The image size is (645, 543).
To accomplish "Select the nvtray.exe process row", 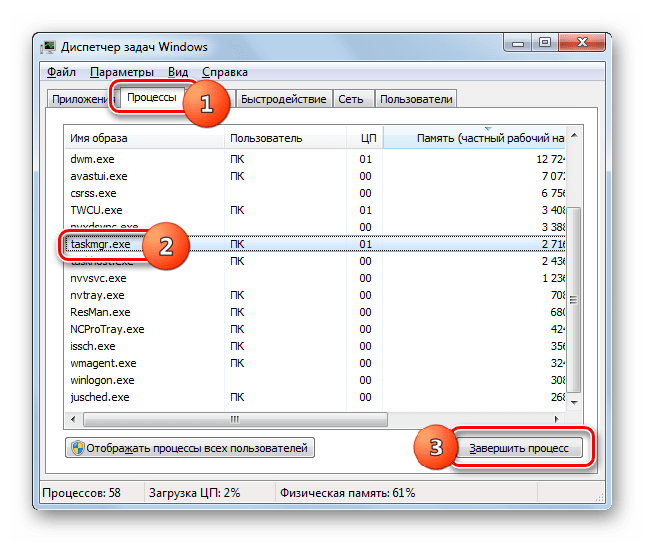I will (315, 295).
